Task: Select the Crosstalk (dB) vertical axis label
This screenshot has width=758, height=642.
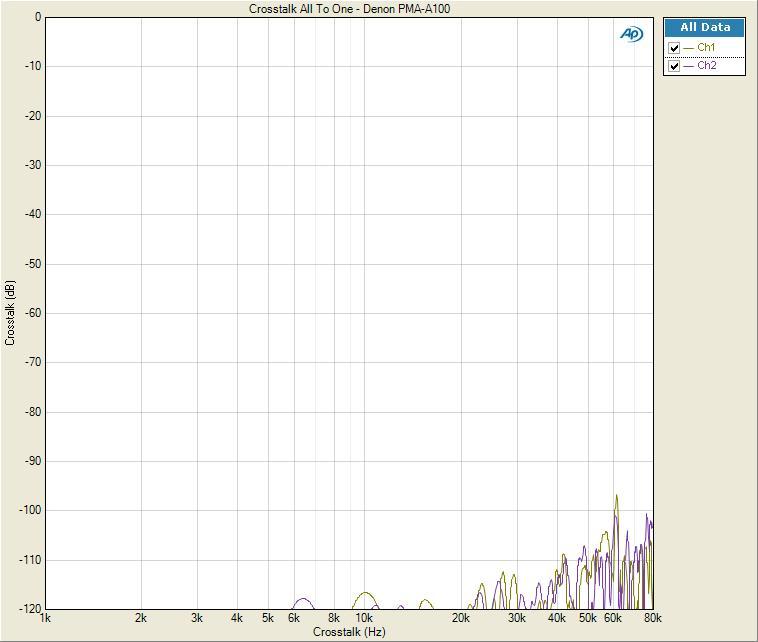Action: 10,313
